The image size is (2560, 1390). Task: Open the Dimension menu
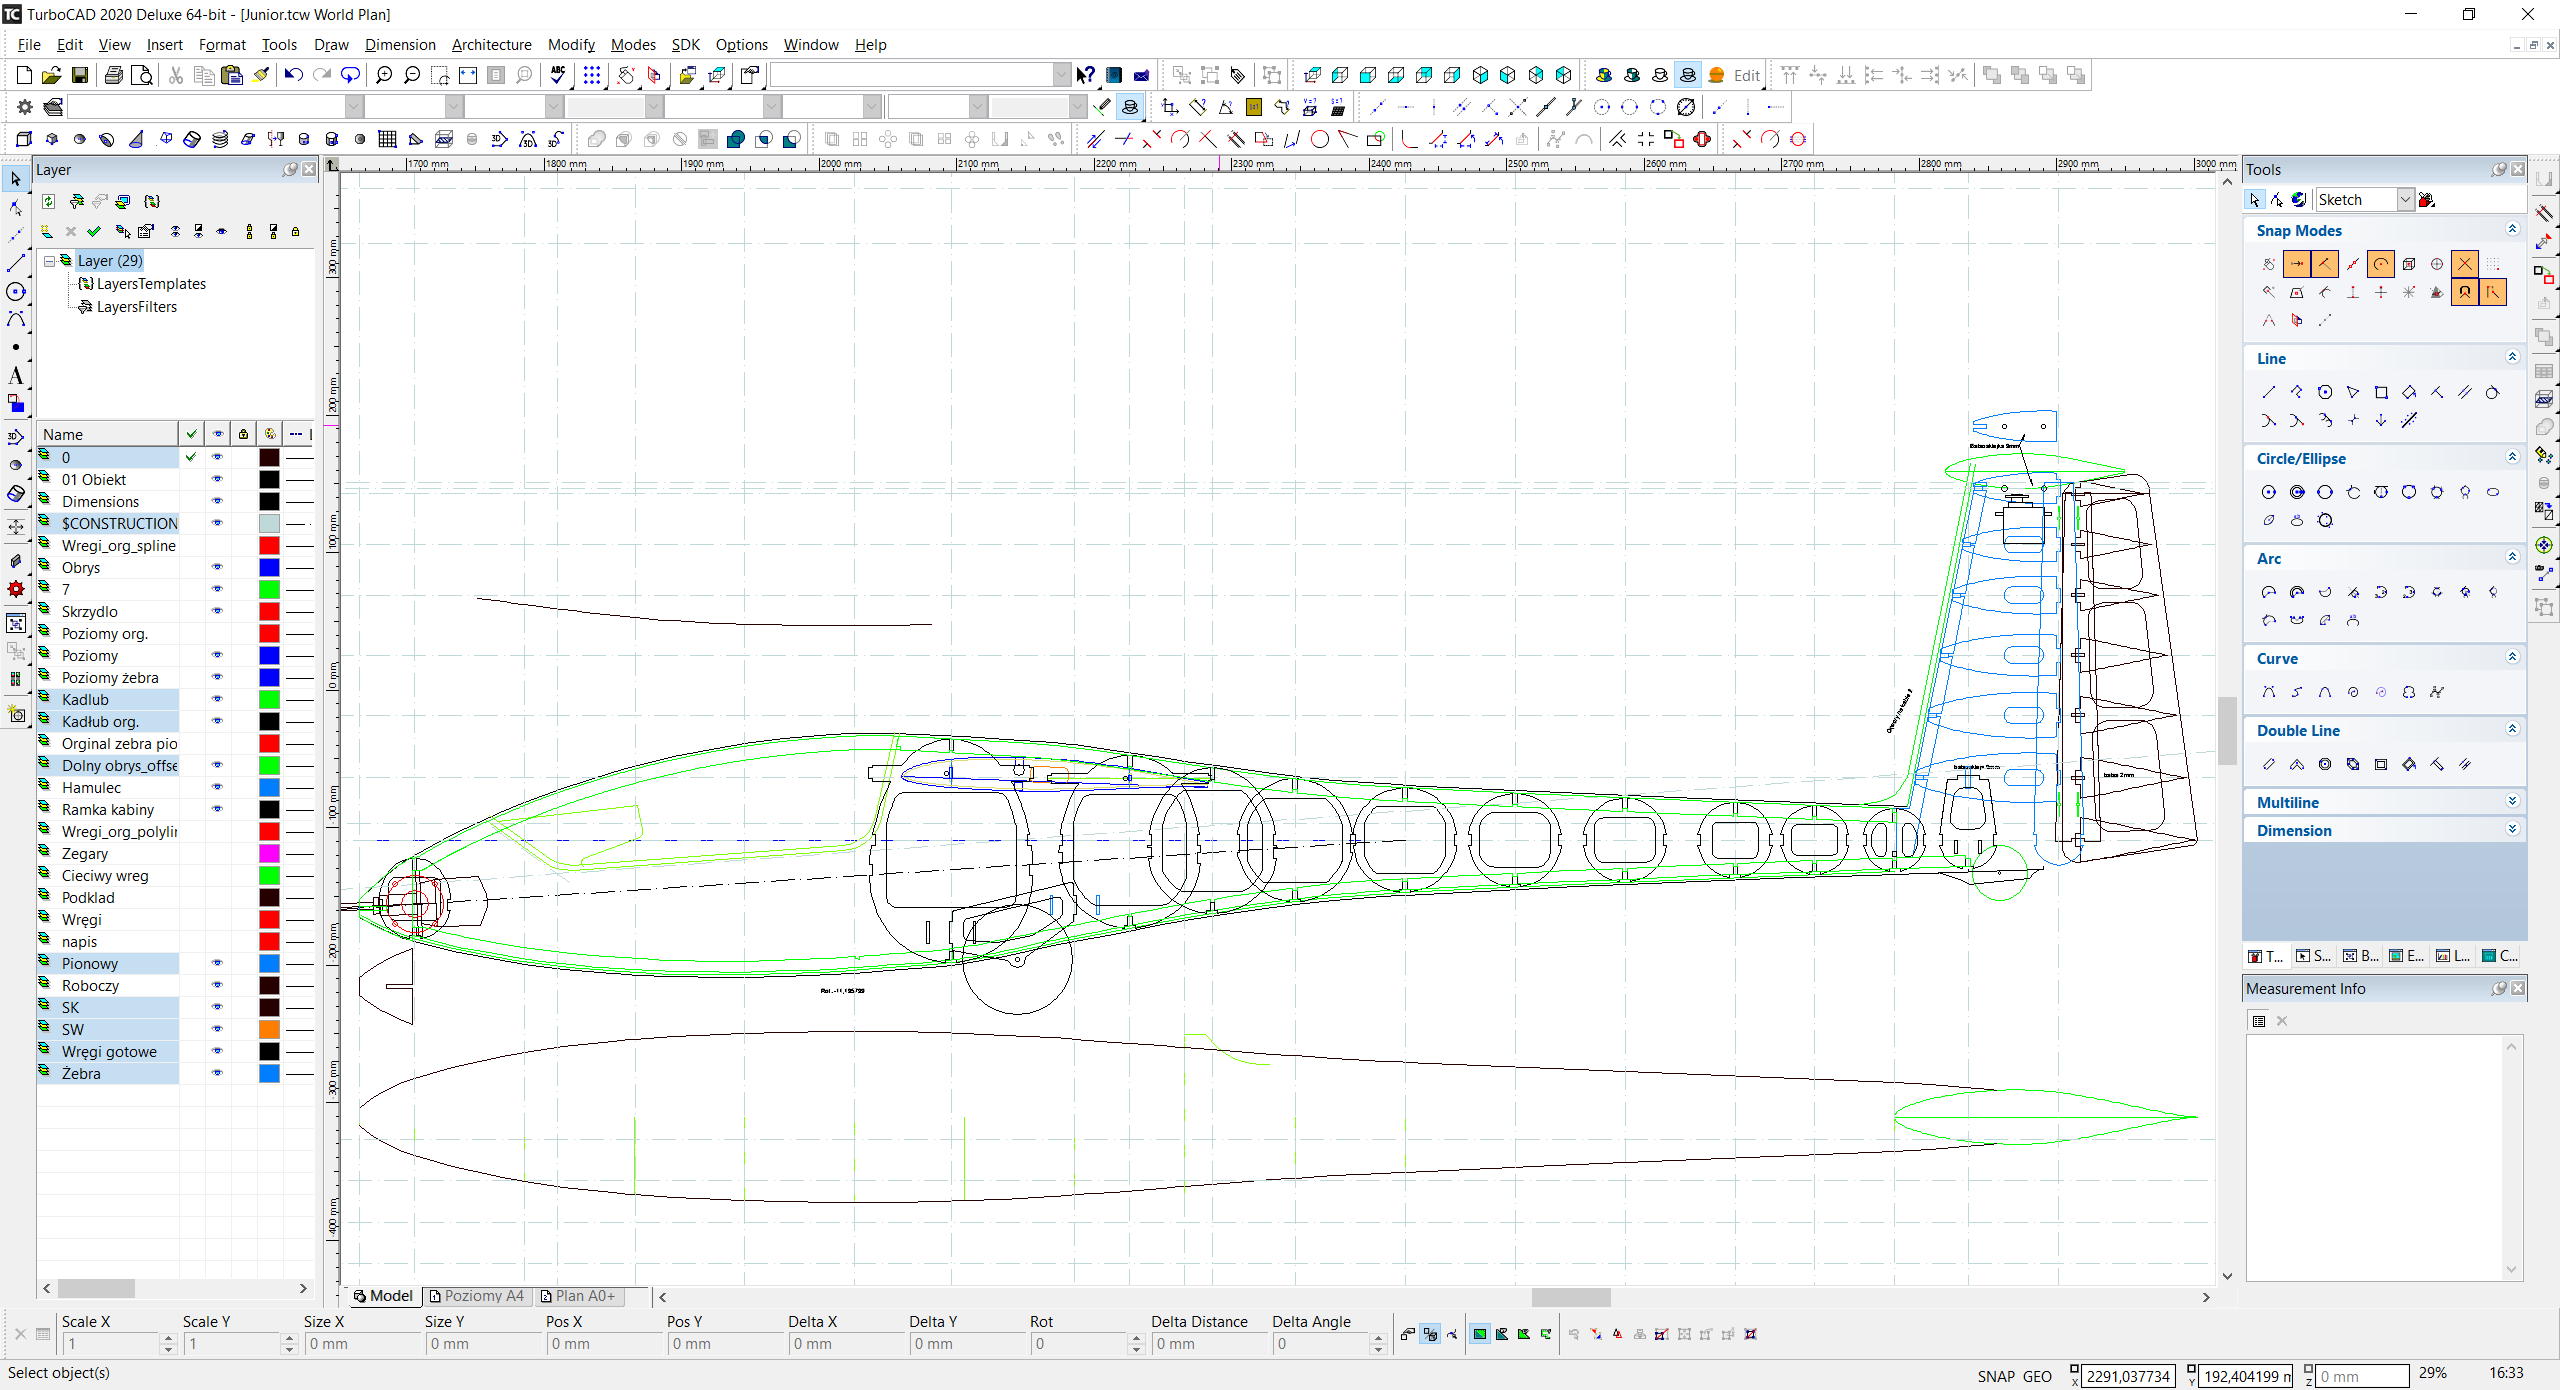pyautogui.click(x=399, y=45)
